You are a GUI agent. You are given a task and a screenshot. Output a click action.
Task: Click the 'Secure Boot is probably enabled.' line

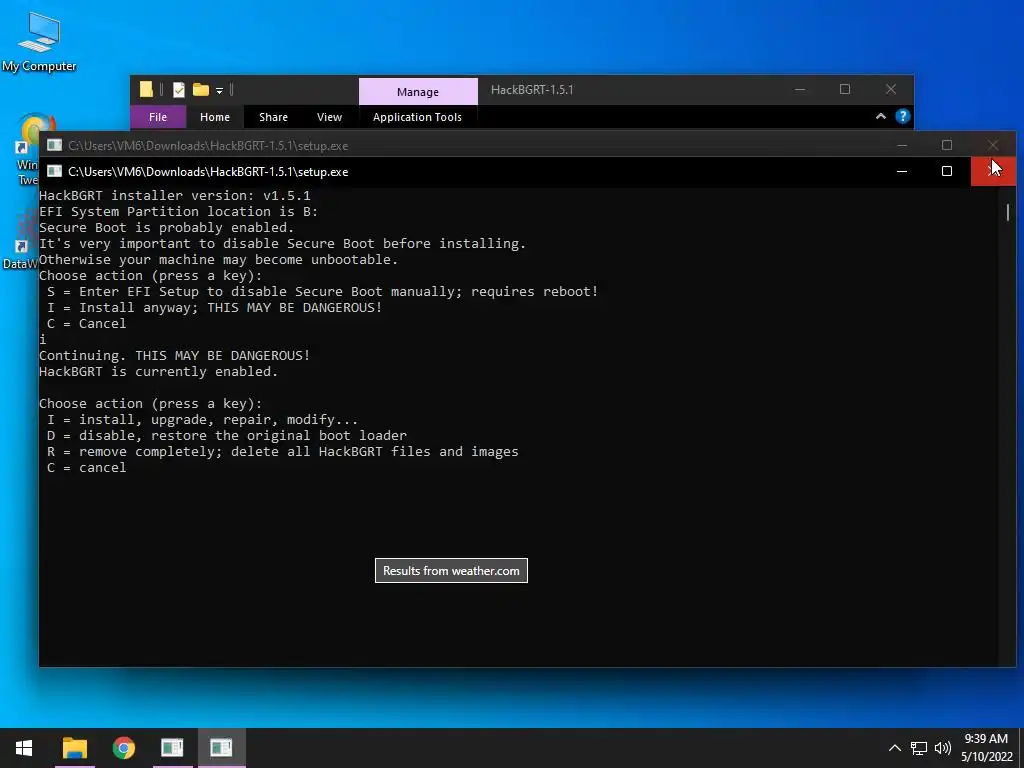click(167, 227)
